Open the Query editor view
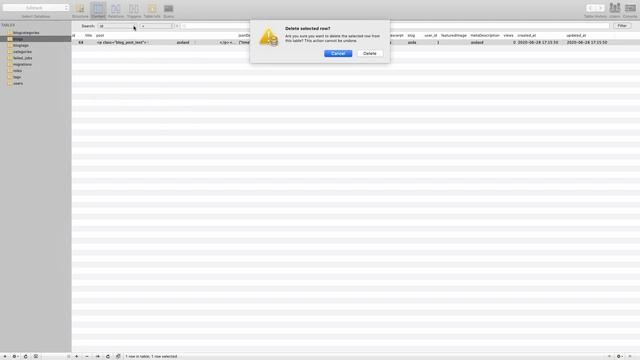The height and width of the screenshot is (360, 640). click(x=168, y=10)
